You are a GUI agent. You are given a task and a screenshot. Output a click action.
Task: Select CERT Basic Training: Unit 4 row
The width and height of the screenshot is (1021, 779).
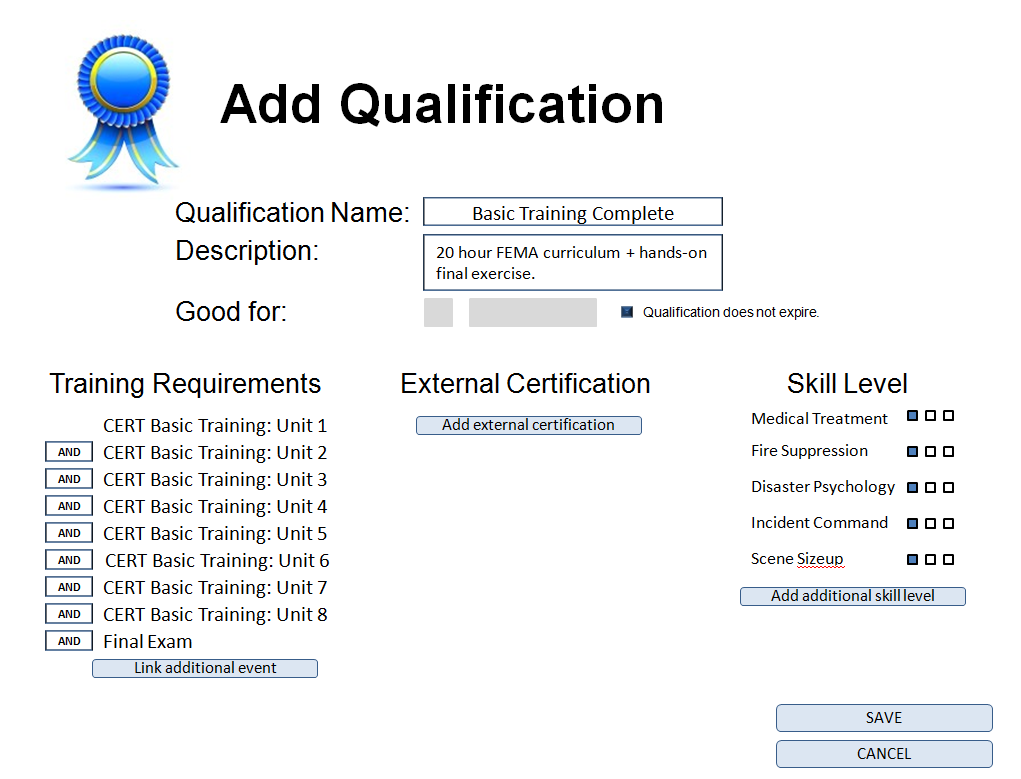(x=215, y=507)
